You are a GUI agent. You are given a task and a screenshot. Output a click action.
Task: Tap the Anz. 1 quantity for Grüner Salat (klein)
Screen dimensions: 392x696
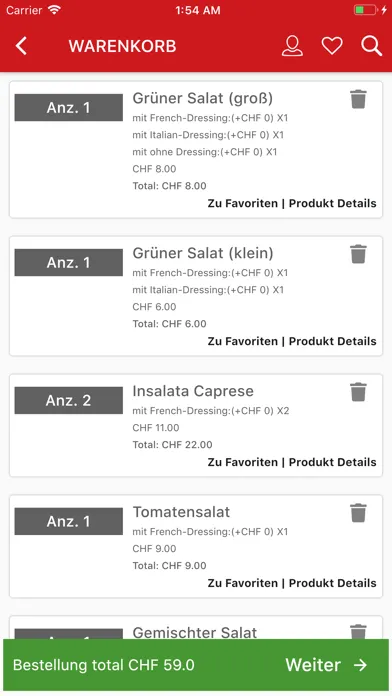point(68,262)
